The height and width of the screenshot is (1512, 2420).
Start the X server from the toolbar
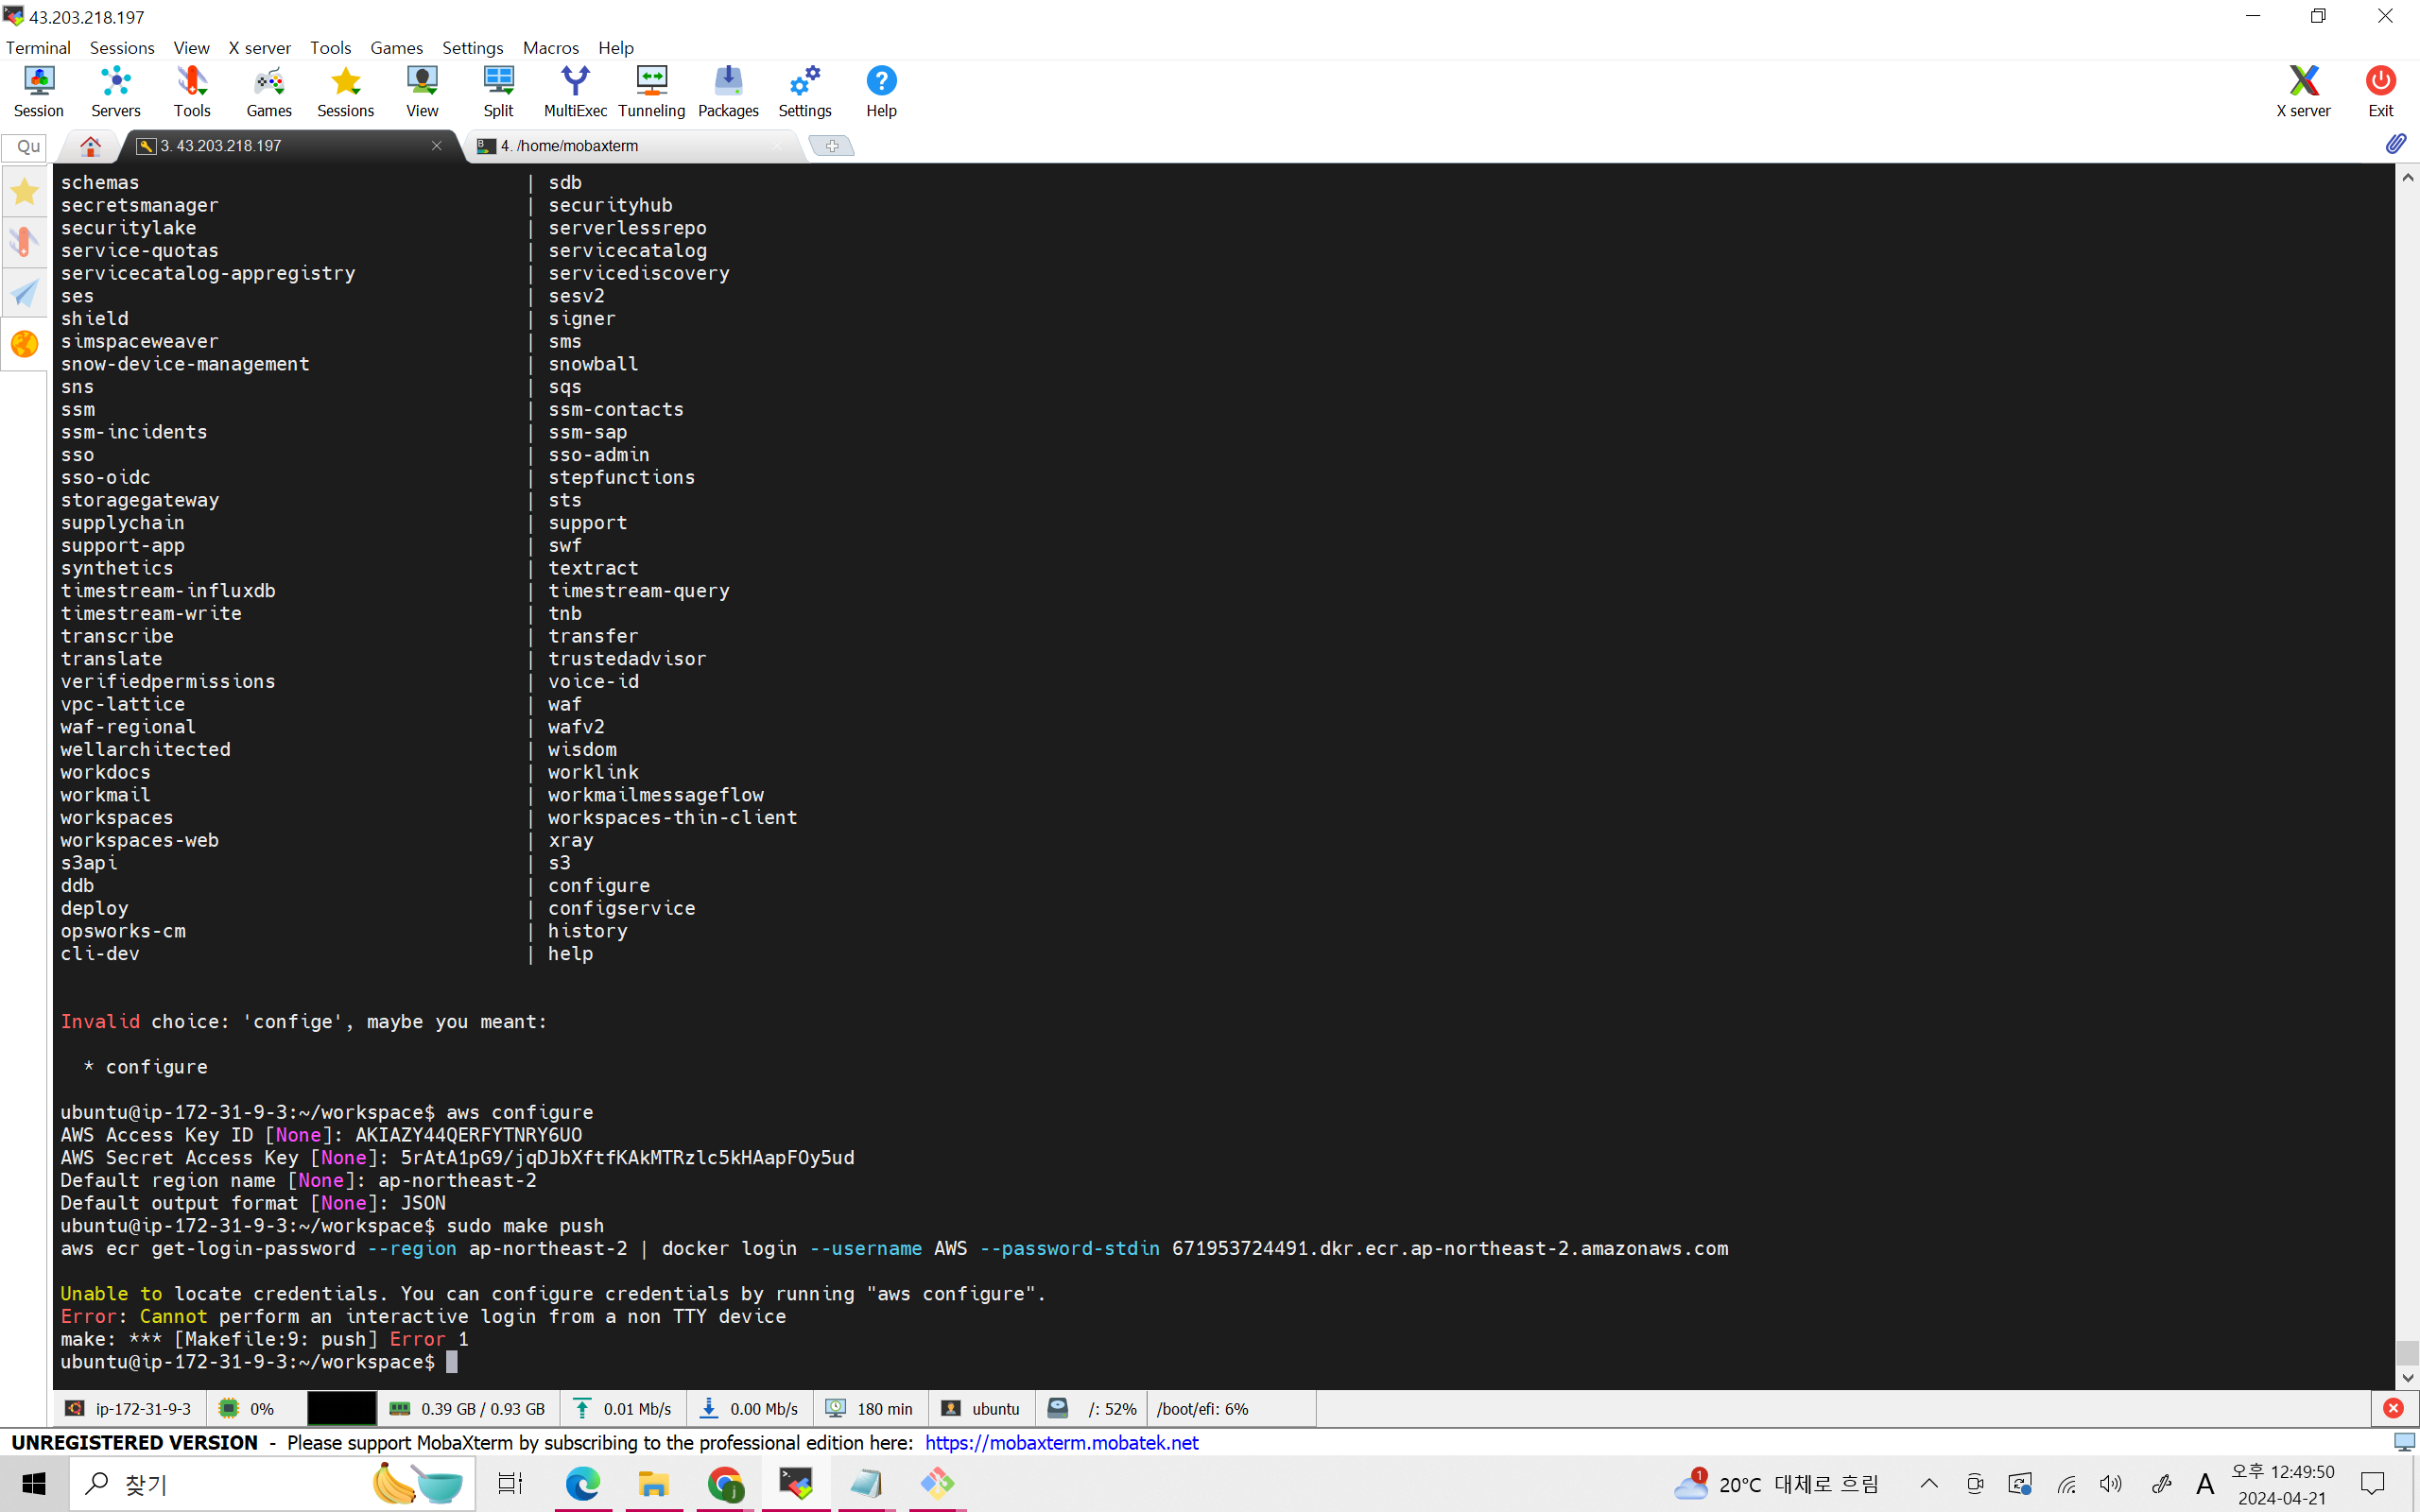(2303, 91)
